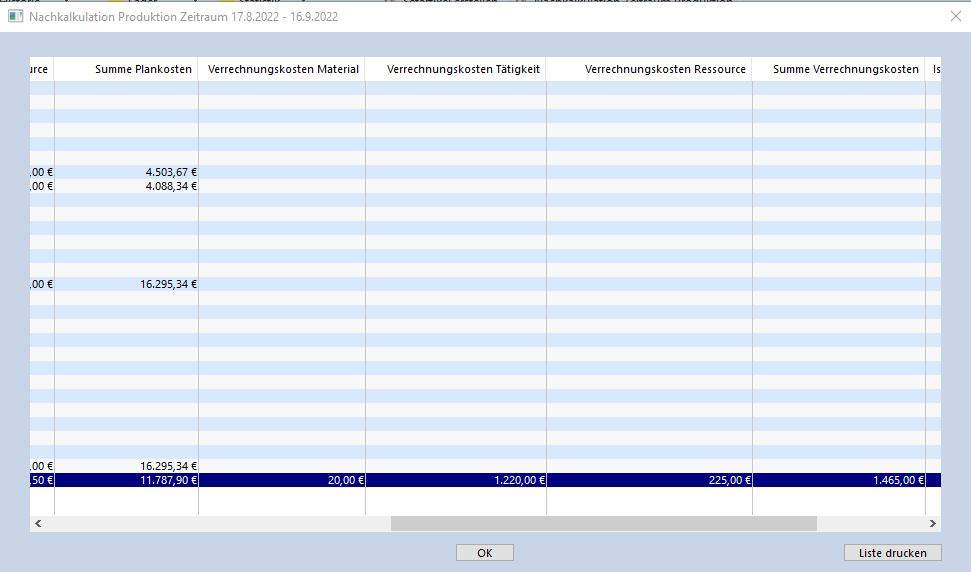Screen dimensions: 971x572
Task: Click the window icon in title bar
Action: coord(15,17)
